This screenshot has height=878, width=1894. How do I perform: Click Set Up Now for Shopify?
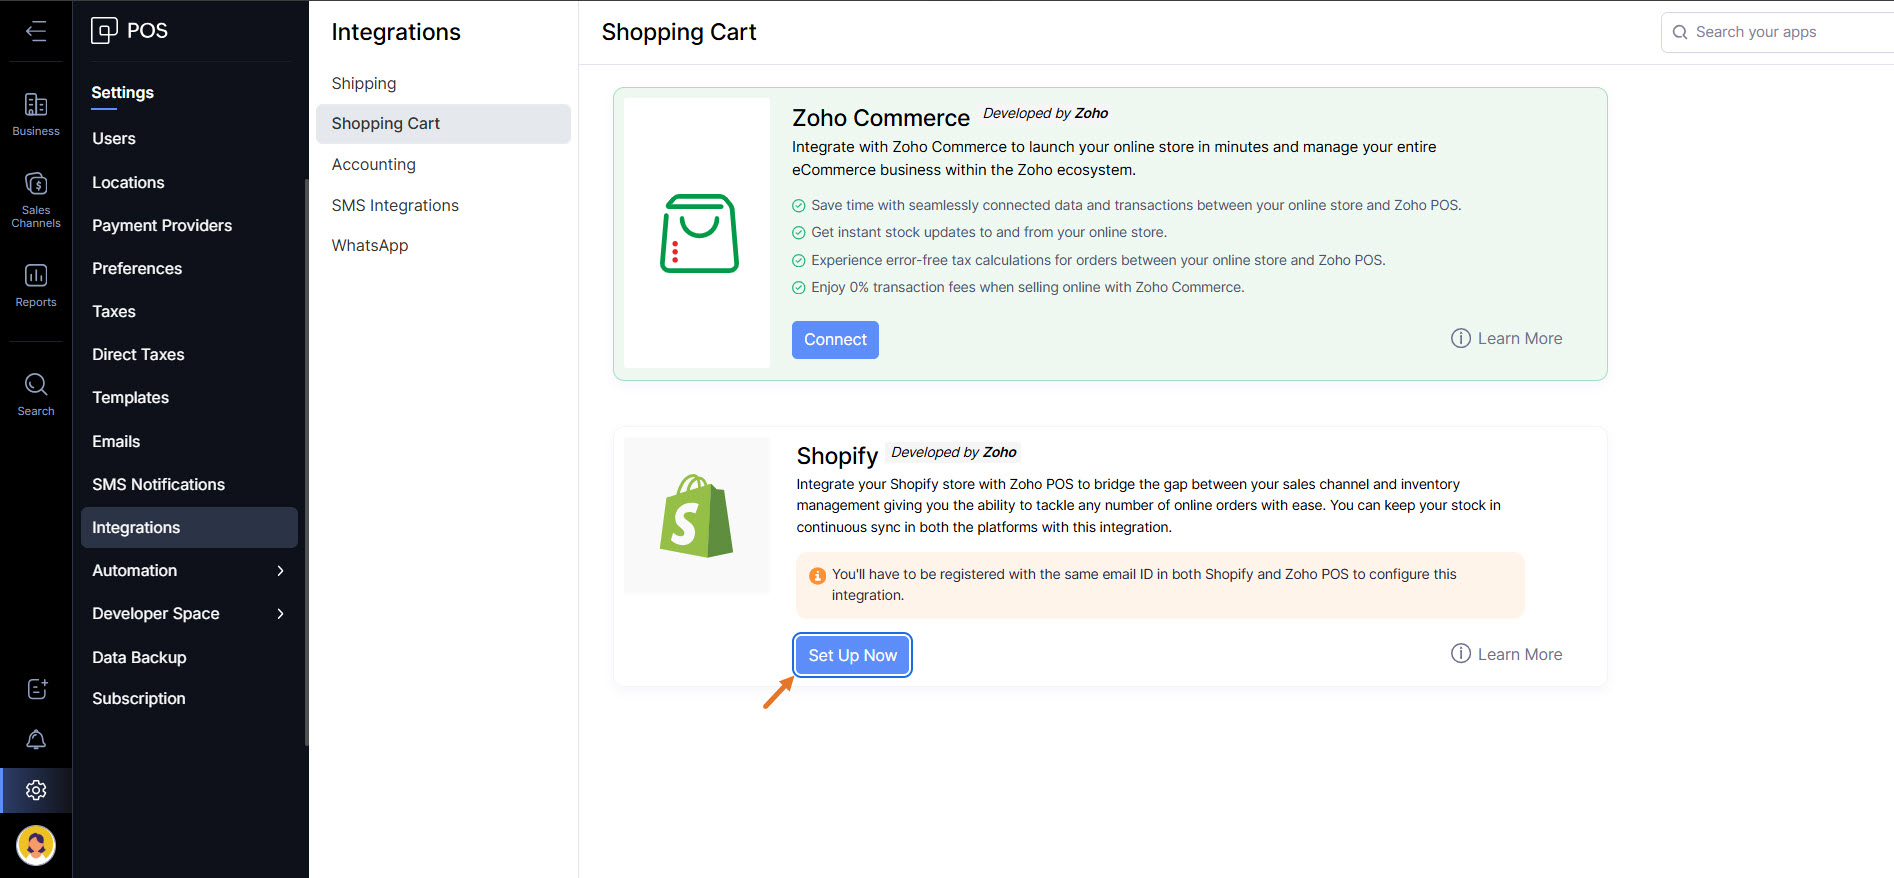[x=852, y=655]
